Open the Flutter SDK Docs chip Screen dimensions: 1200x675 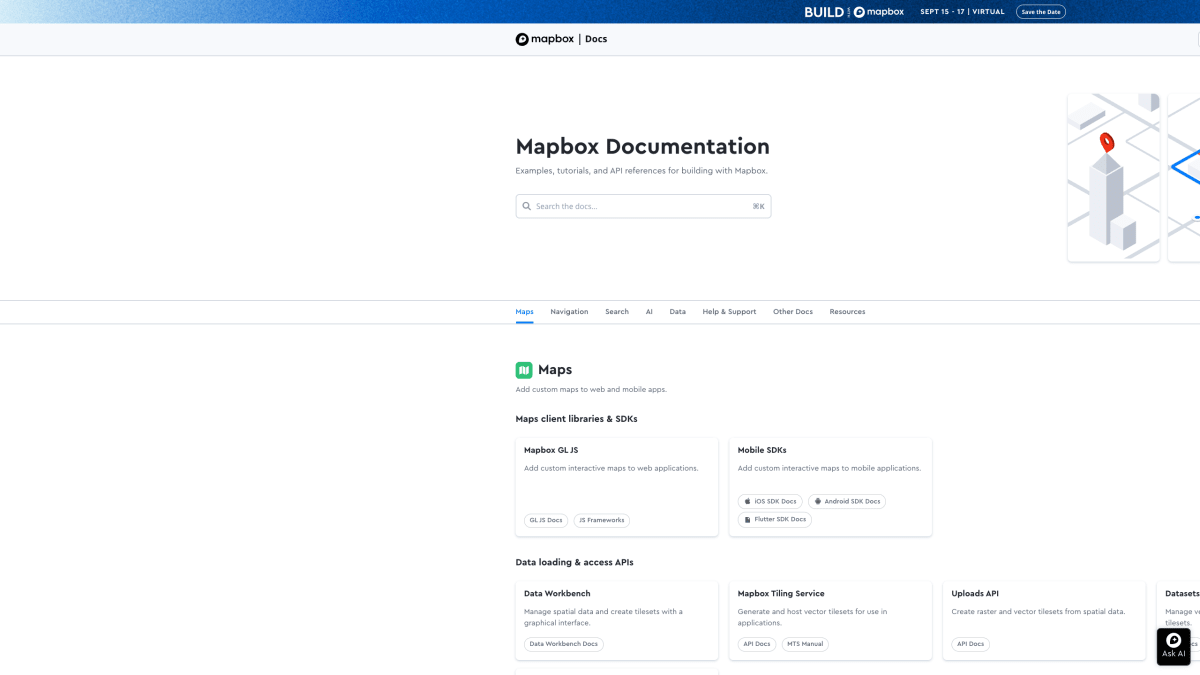775,519
